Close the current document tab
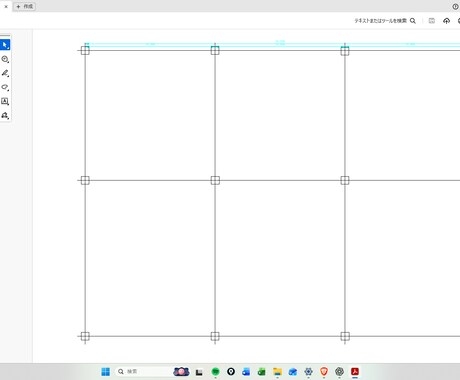The height and width of the screenshot is (380, 460). [6, 6]
